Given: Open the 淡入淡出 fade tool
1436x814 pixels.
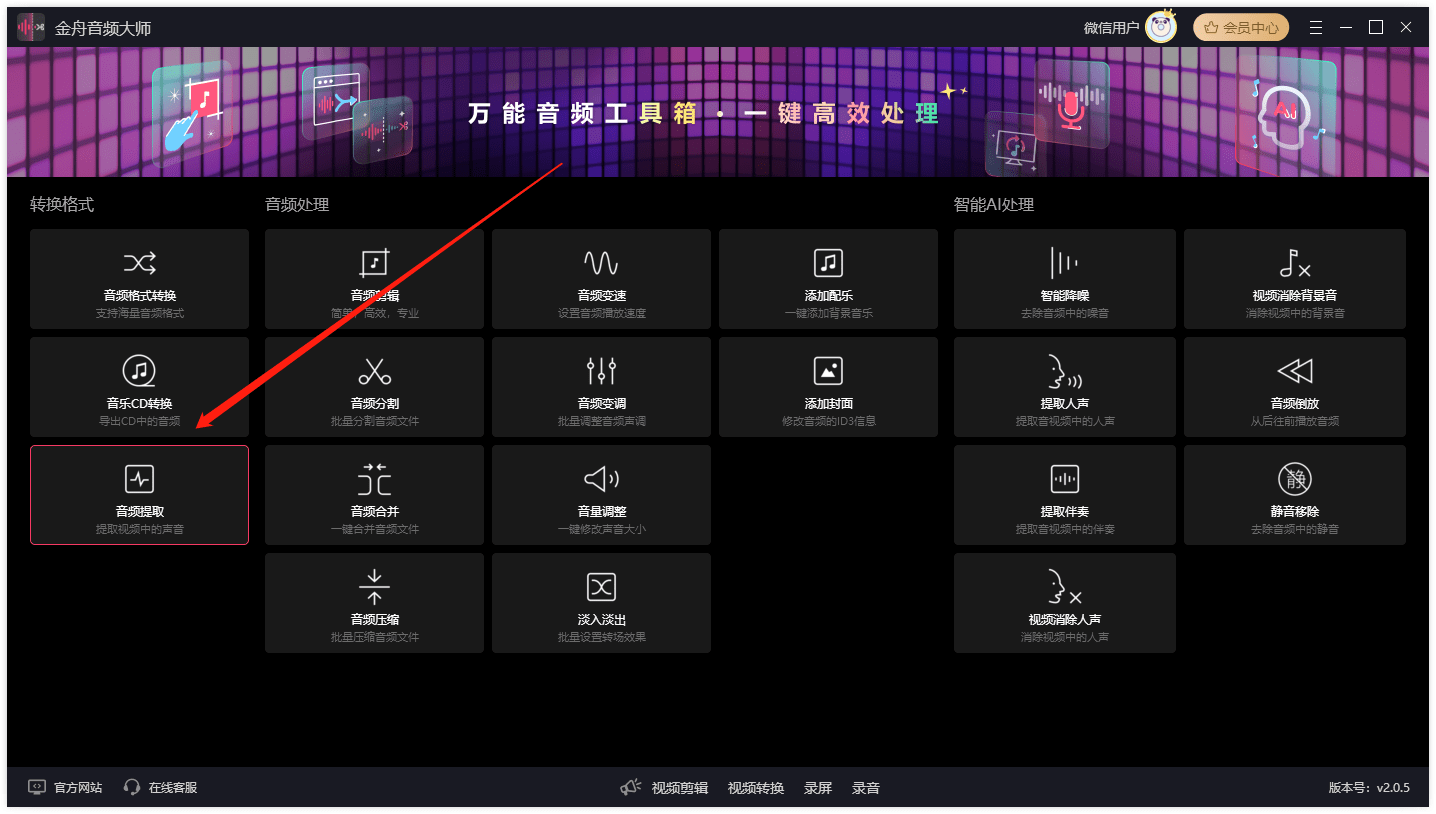Looking at the screenshot, I should click(x=601, y=588).
